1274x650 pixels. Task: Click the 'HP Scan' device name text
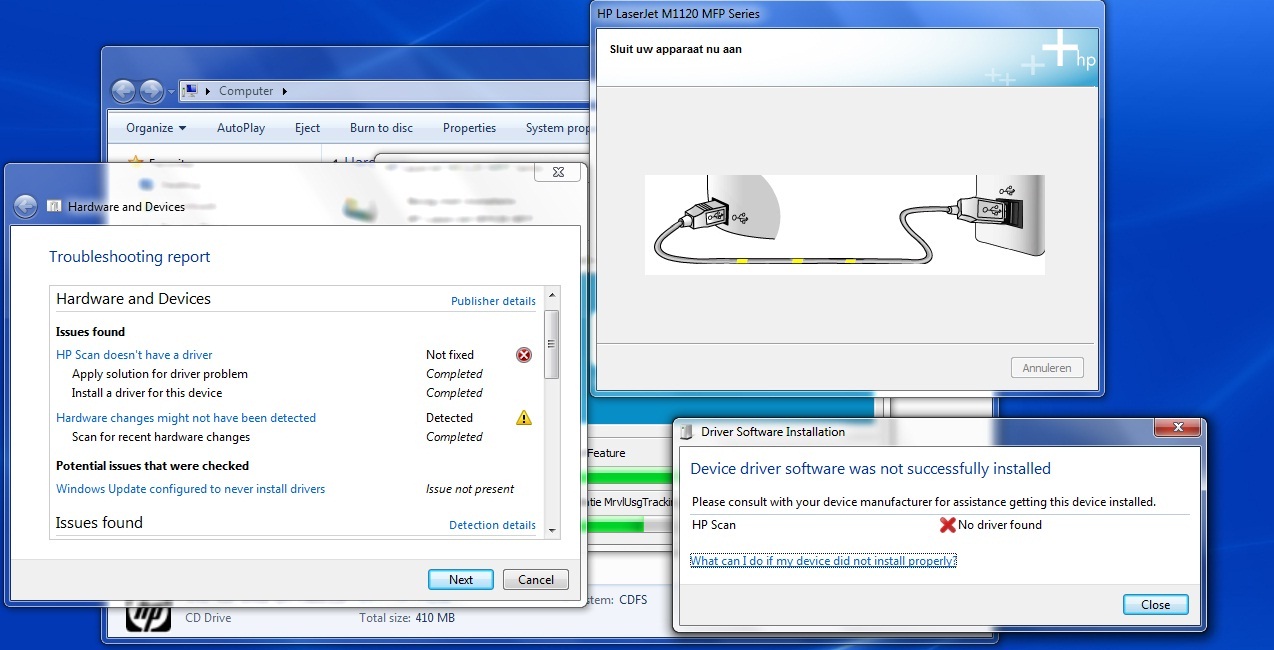(x=714, y=525)
